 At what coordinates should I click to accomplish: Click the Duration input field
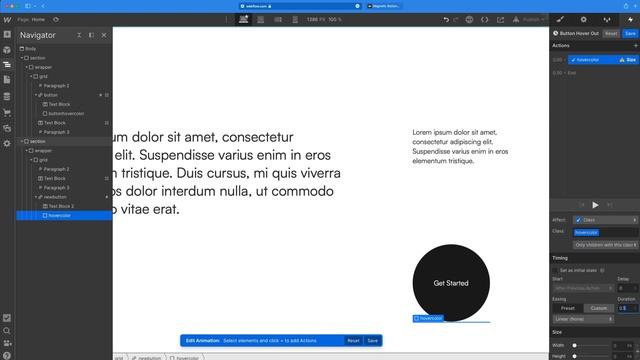click(627, 308)
